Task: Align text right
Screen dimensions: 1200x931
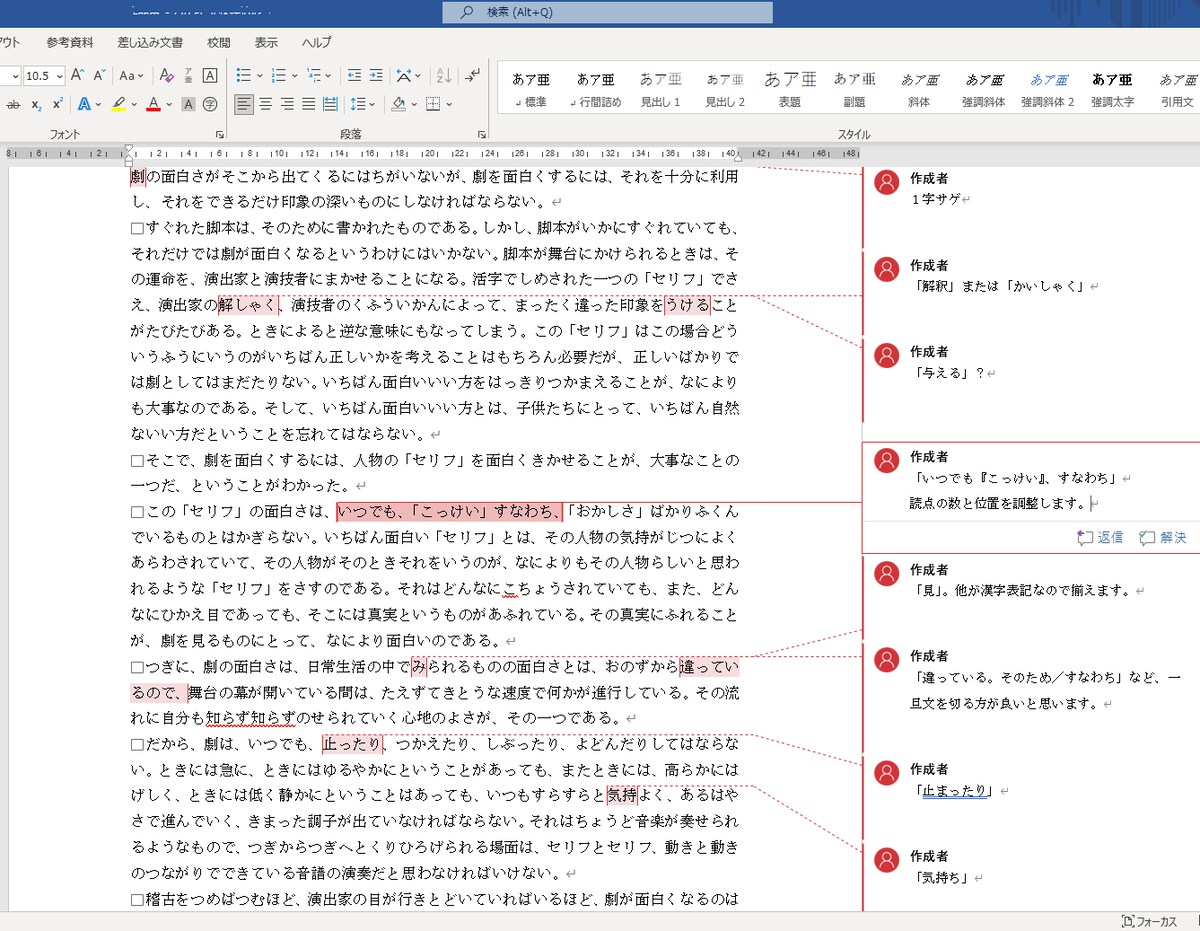Action: [x=287, y=104]
